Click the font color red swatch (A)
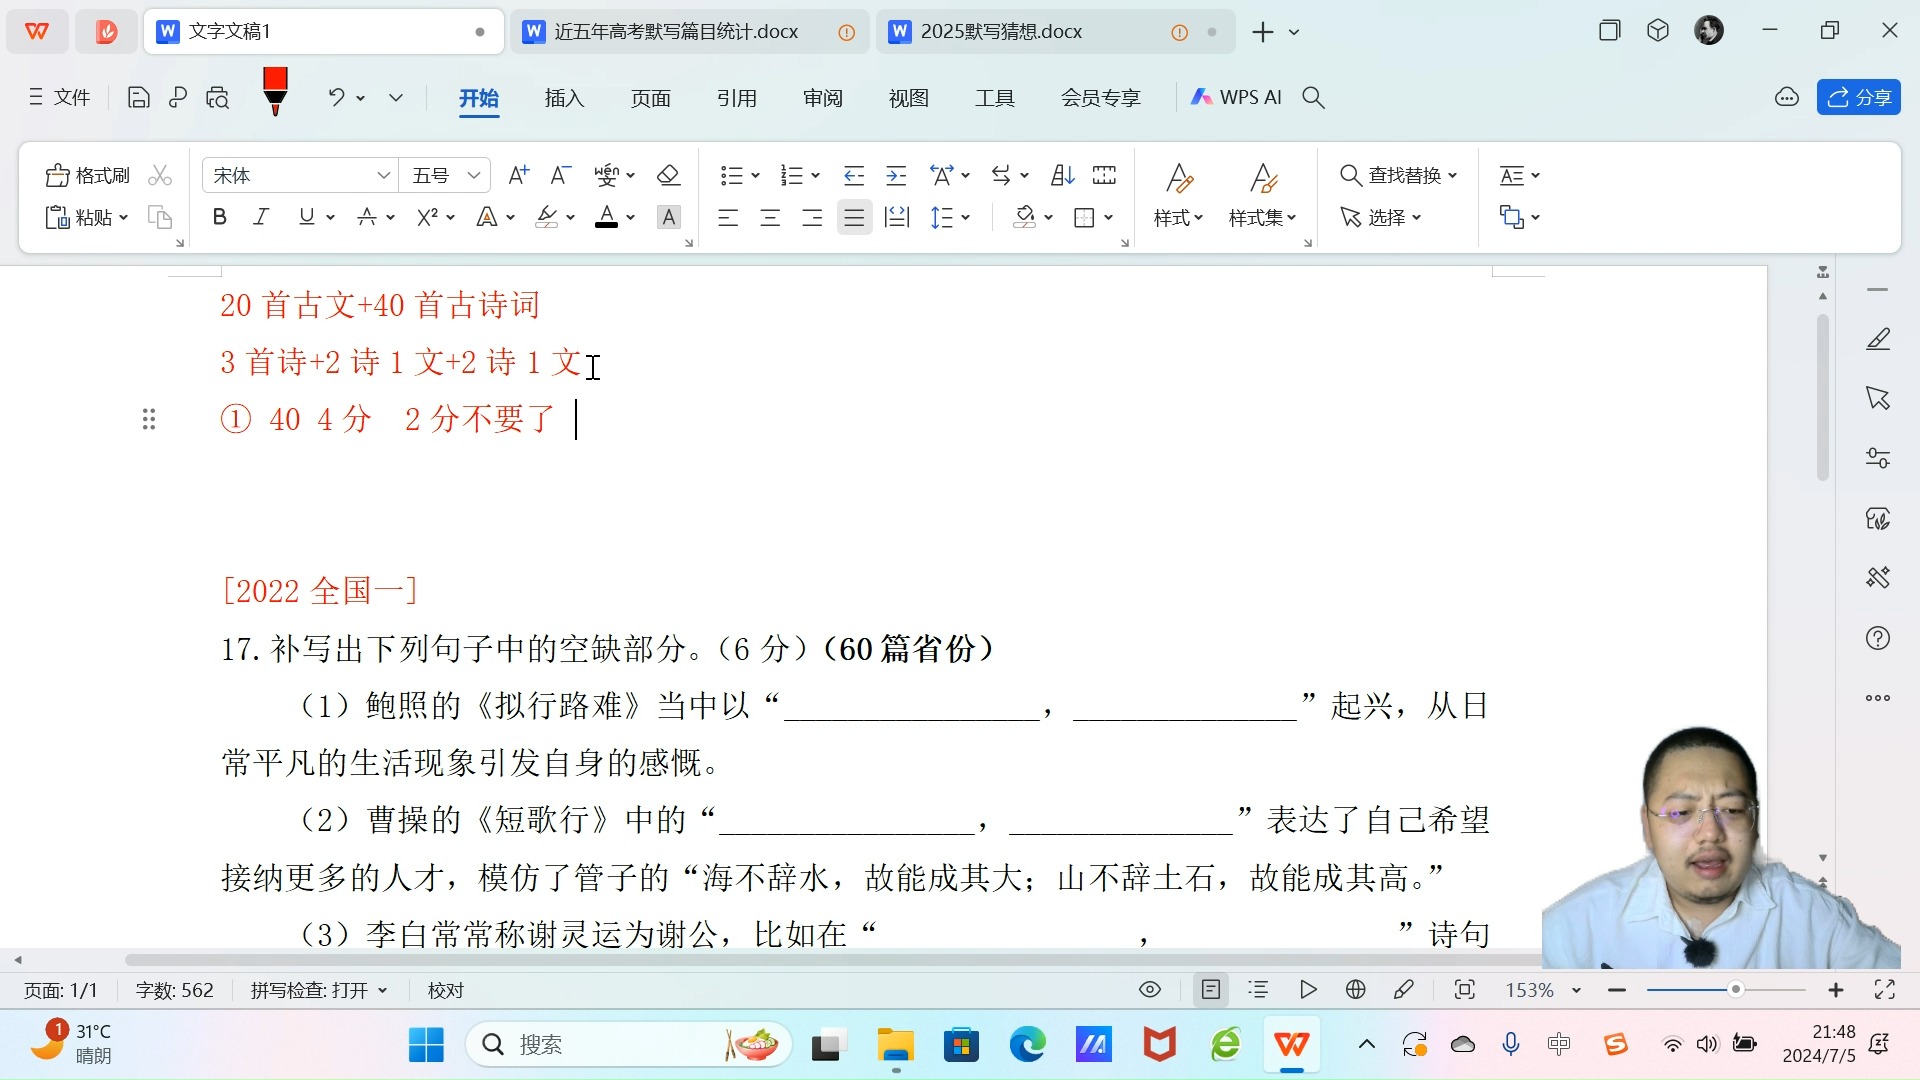 point(606,217)
